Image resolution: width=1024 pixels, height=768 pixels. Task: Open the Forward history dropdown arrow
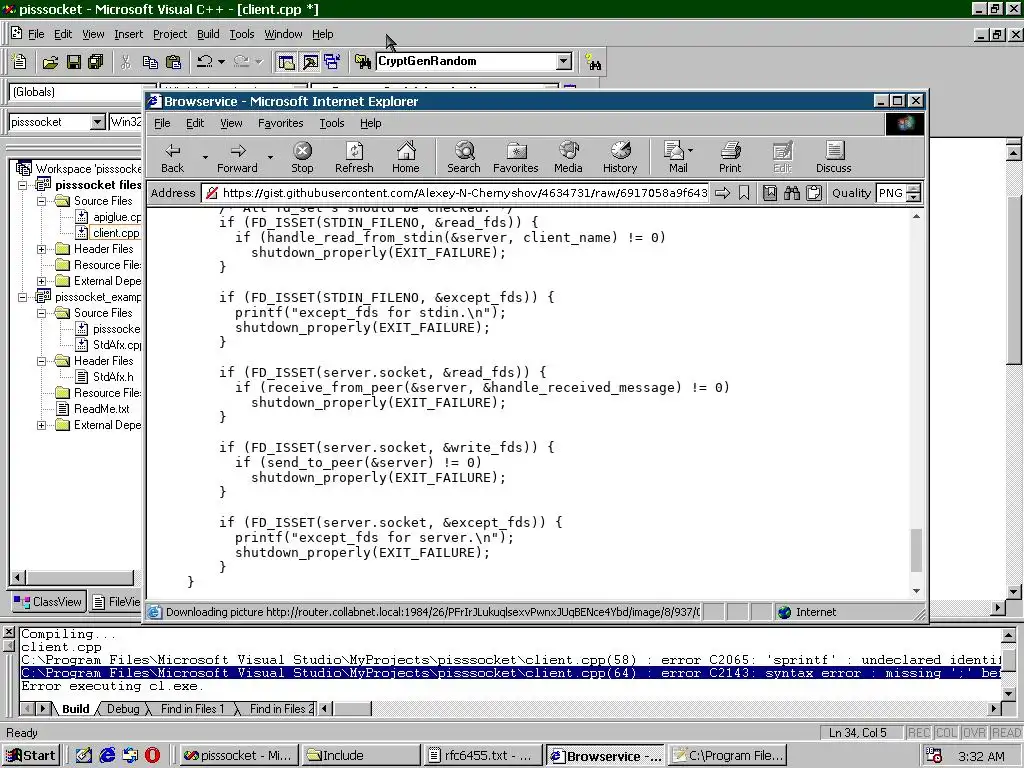pyautogui.click(x=270, y=157)
